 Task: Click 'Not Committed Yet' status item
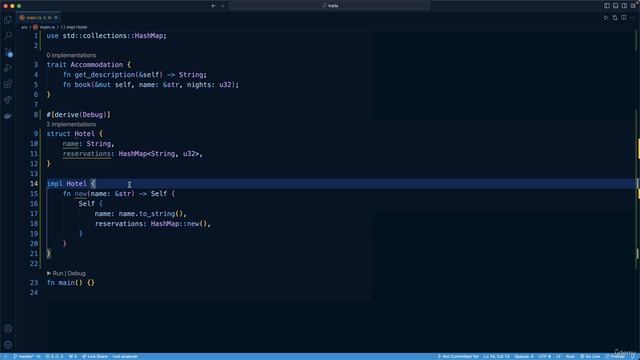pos(458,356)
